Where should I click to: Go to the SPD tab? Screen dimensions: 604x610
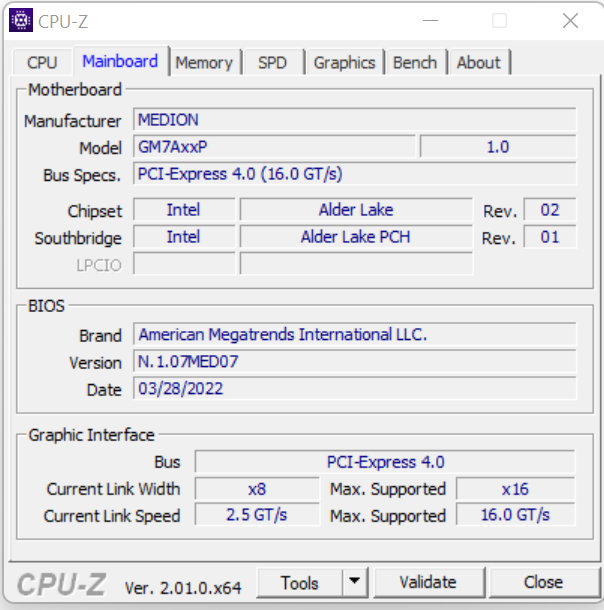click(x=272, y=62)
